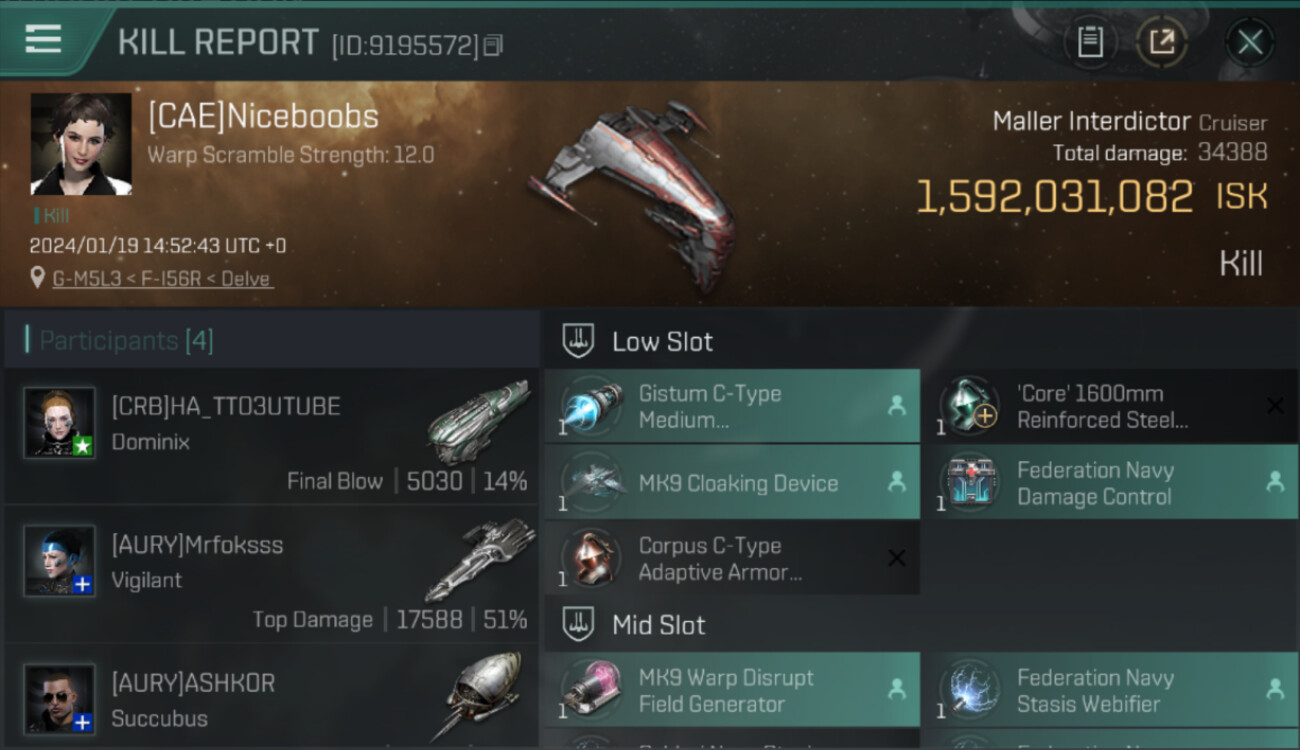Click the share export icon
This screenshot has width=1300, height=750.
coord(1161,42)
